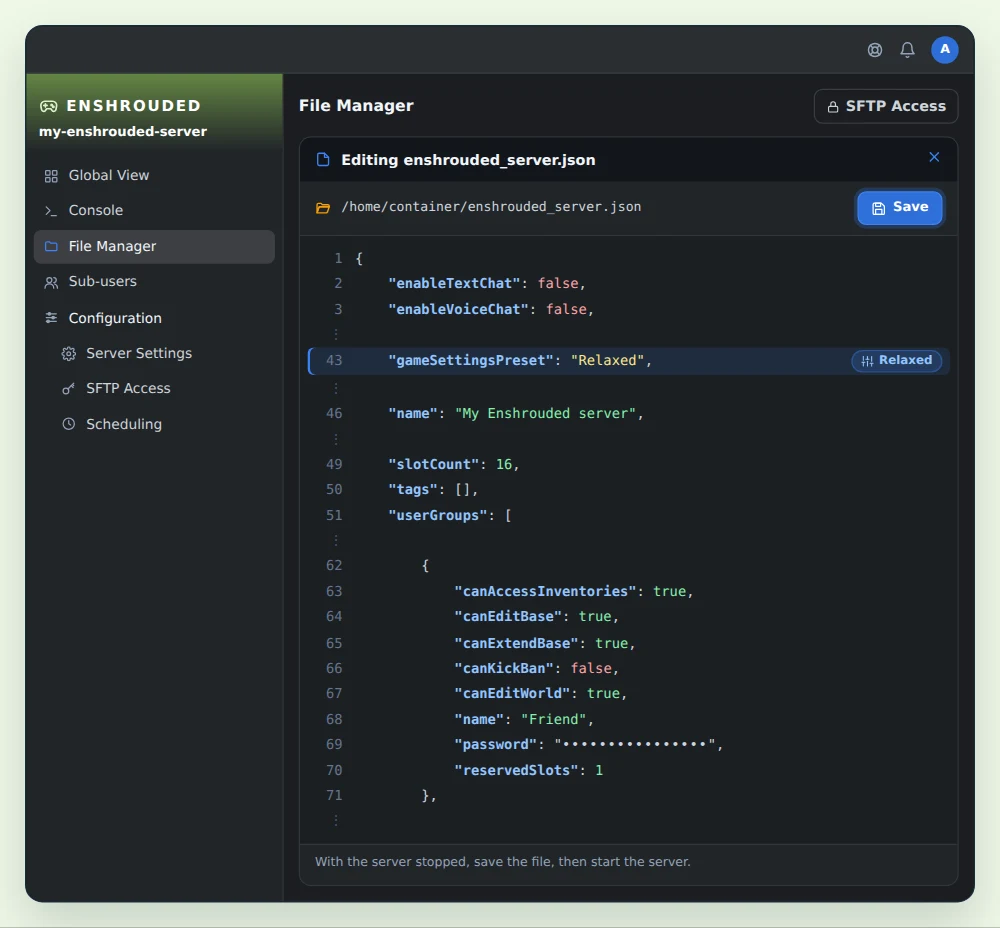The width and height of the screenshot is (1000, 928).
Task: Click the canExtendBase true value
Action: 612,643
